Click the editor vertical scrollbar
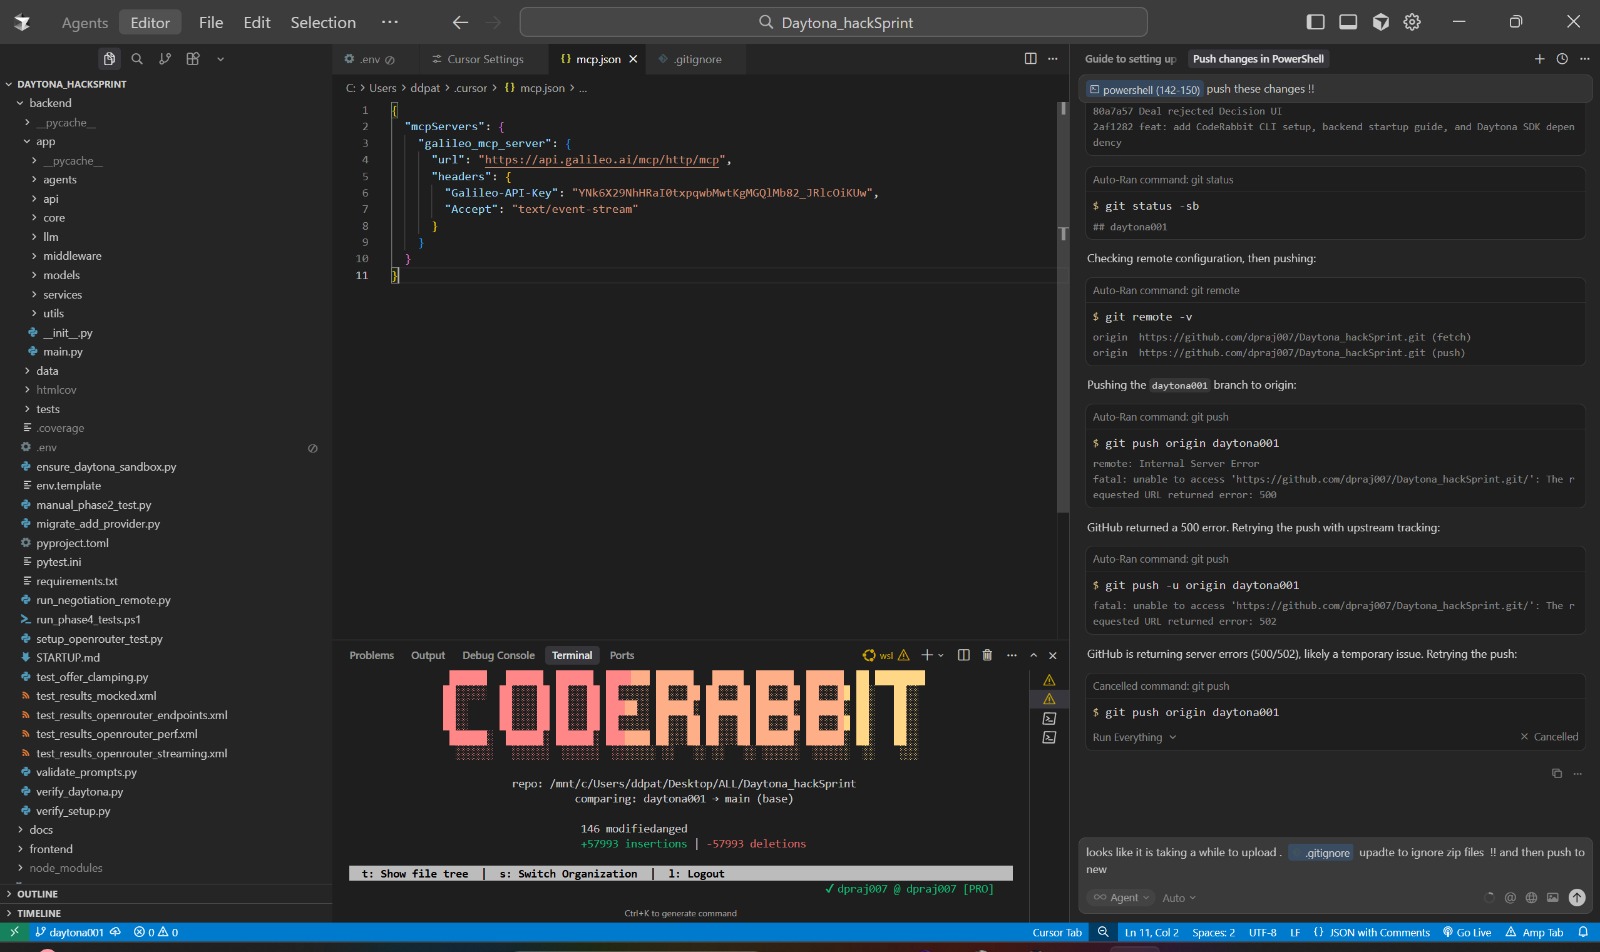The image size is (1600, 952). tap(1062, 300)
